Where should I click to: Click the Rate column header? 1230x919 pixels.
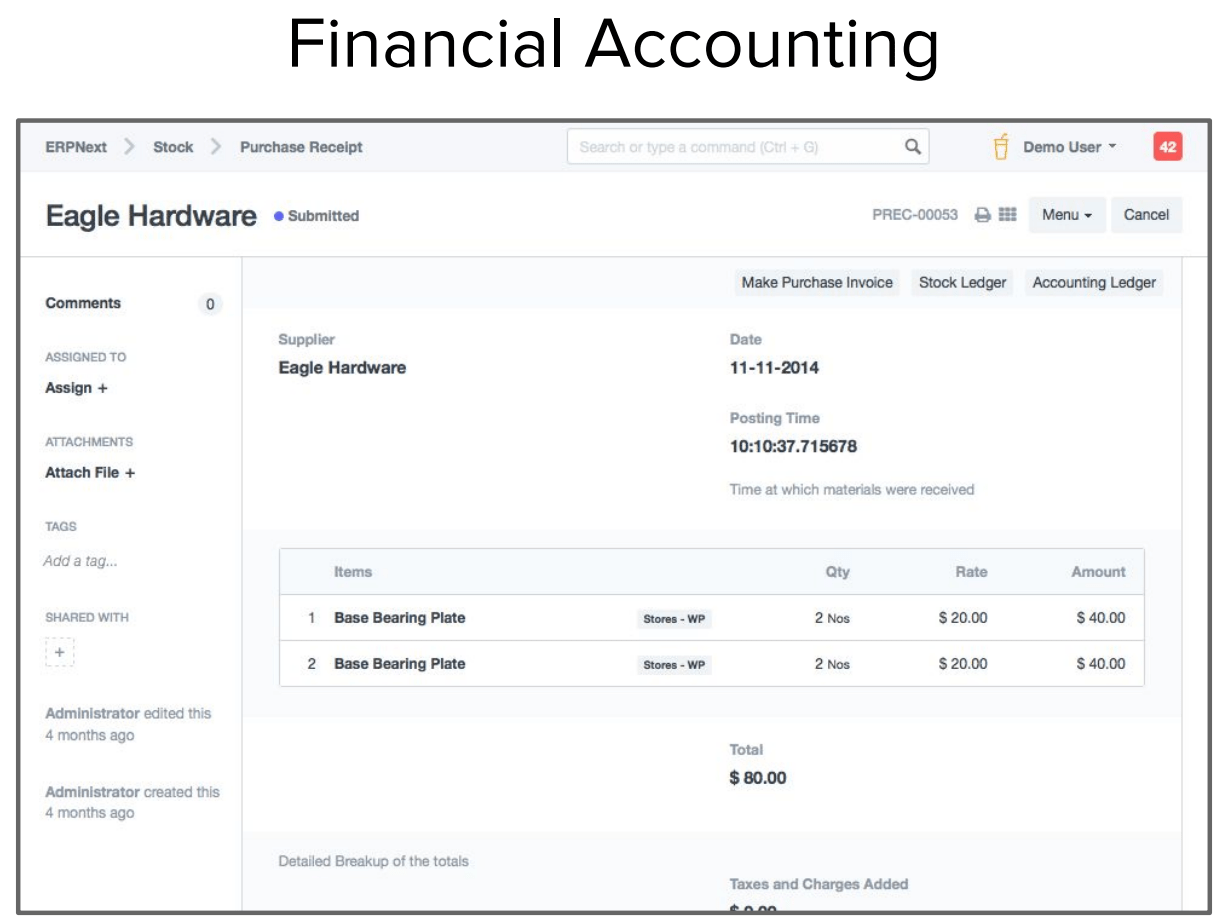coord(971,572)
